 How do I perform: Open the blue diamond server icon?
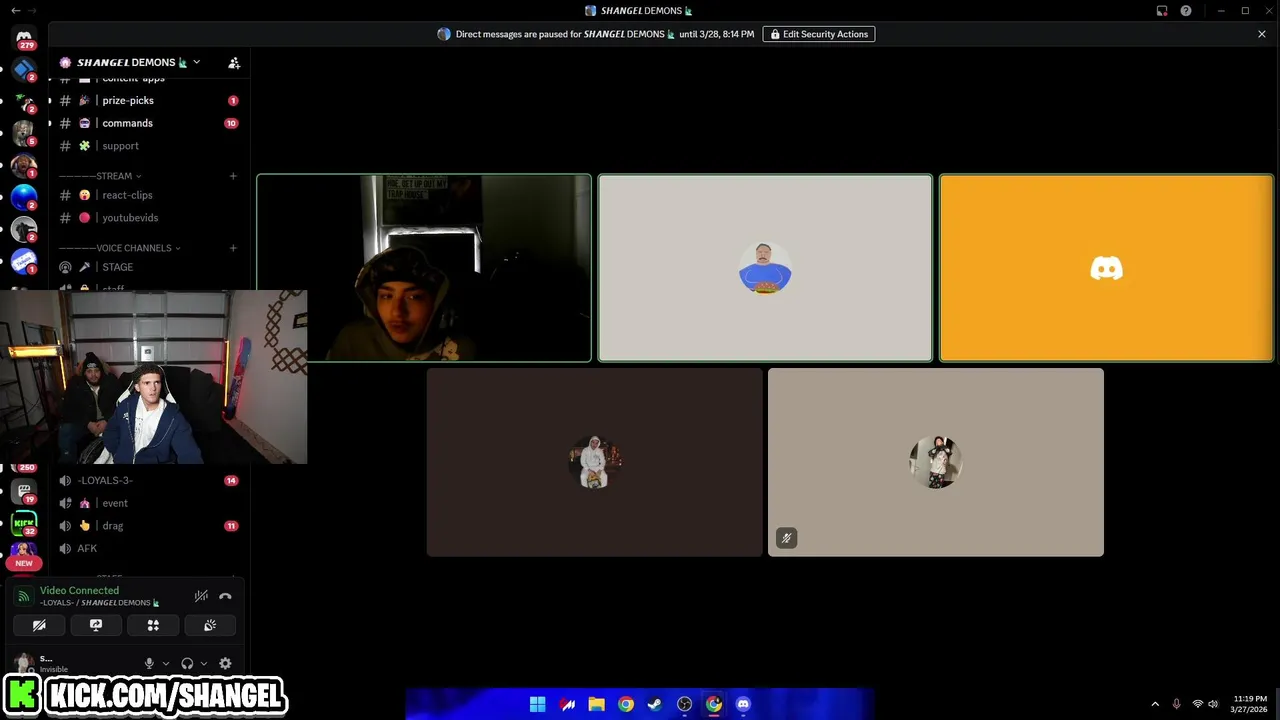click(x=24, y=69)
